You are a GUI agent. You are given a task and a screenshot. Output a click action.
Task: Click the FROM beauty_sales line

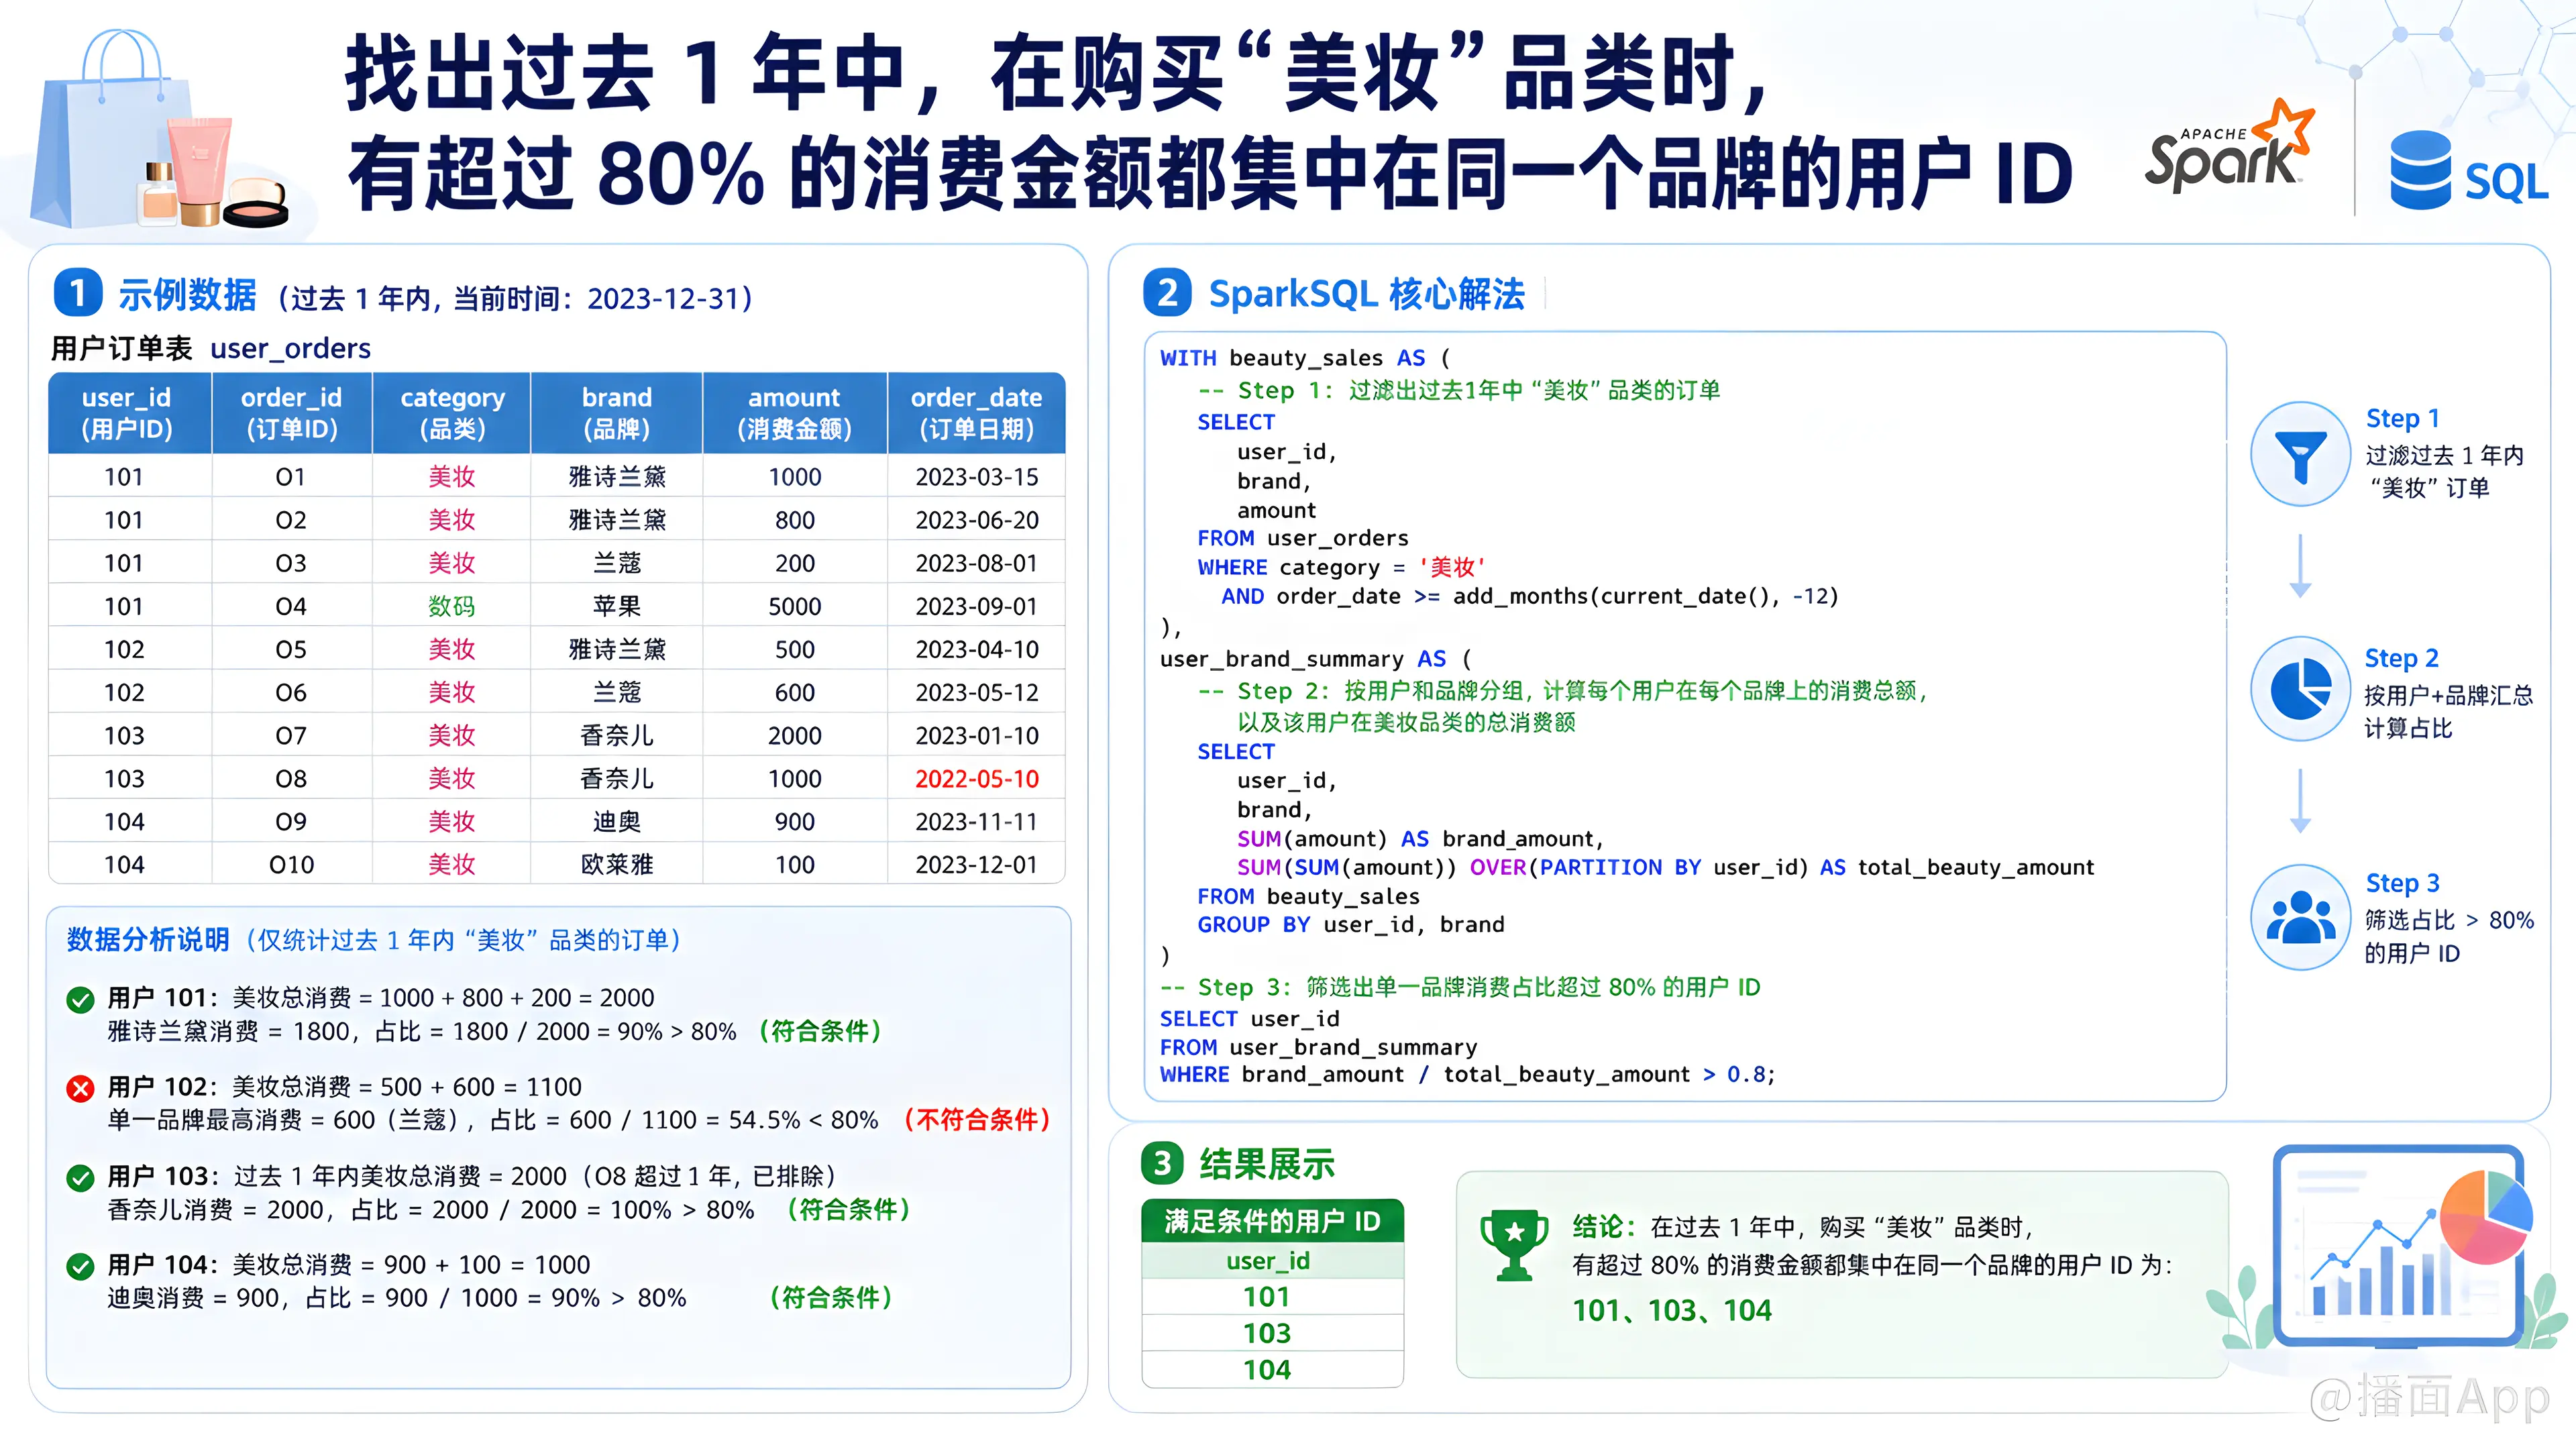pos(1308,897)
